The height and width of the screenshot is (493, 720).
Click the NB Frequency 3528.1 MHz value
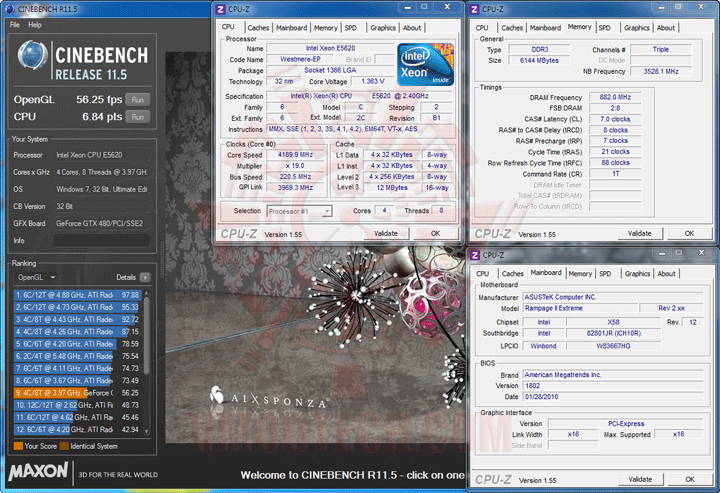click(661, 72)
